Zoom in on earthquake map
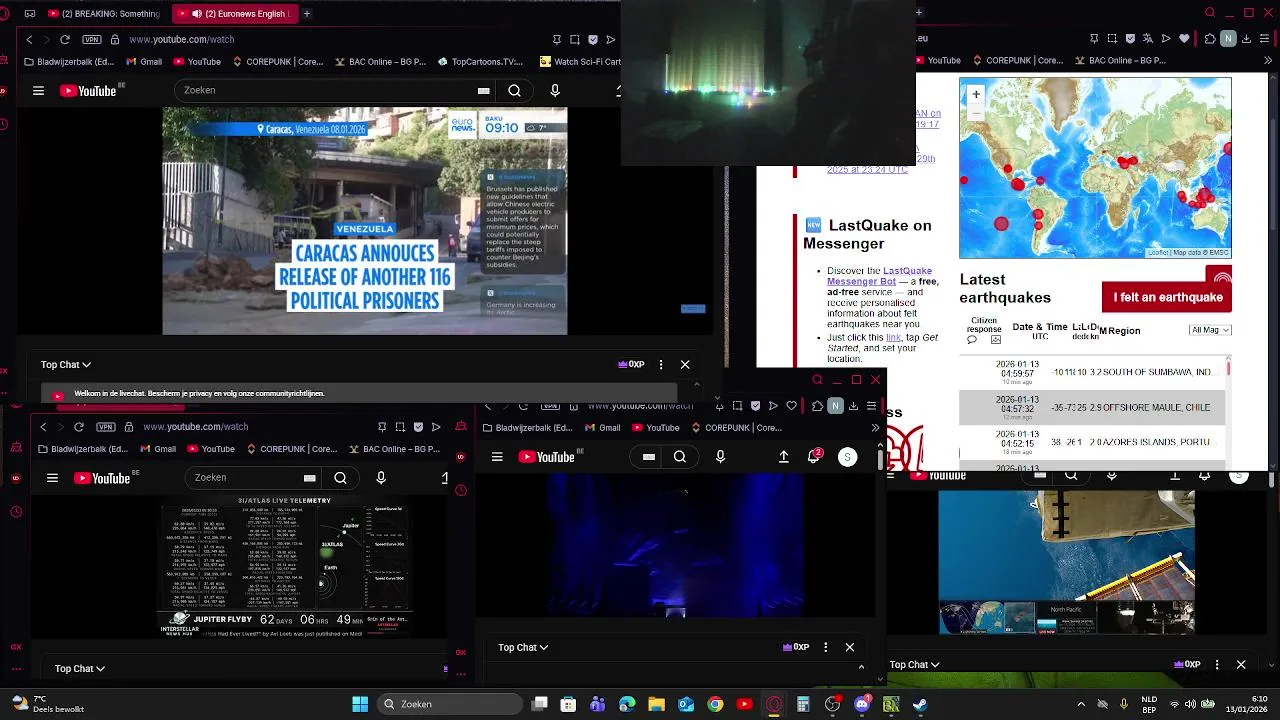The height and width of the screenshot is (720, 1280). point(976,94)
